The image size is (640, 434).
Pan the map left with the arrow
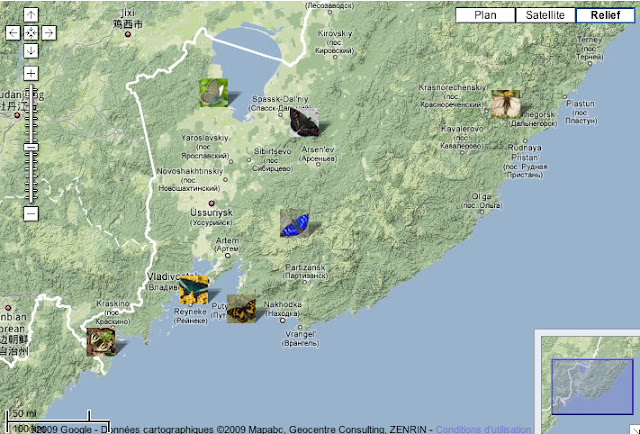click(x=13, y=33)
